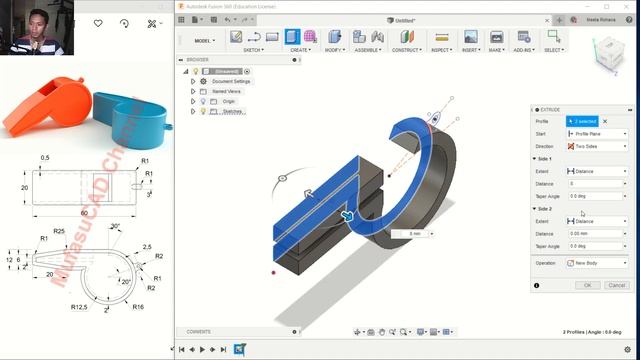Click the Insert image icon
Image resolution: width=640 pixels, height=360 pixels.
(x=471, y=37)
